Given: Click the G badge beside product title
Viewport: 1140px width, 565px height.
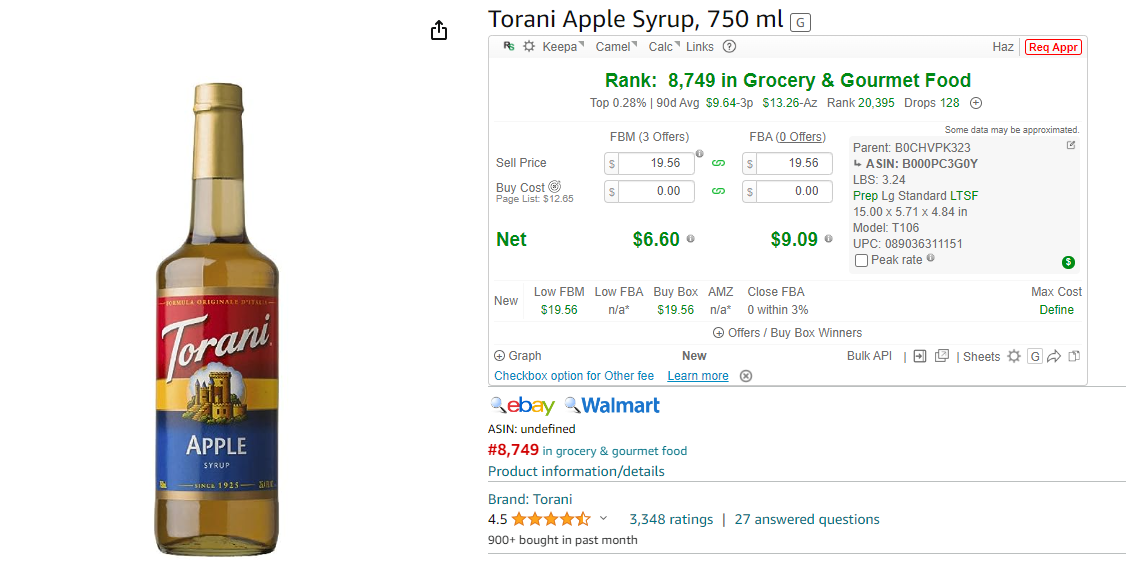Looking at the screenshot, I should tap(800, 23).
